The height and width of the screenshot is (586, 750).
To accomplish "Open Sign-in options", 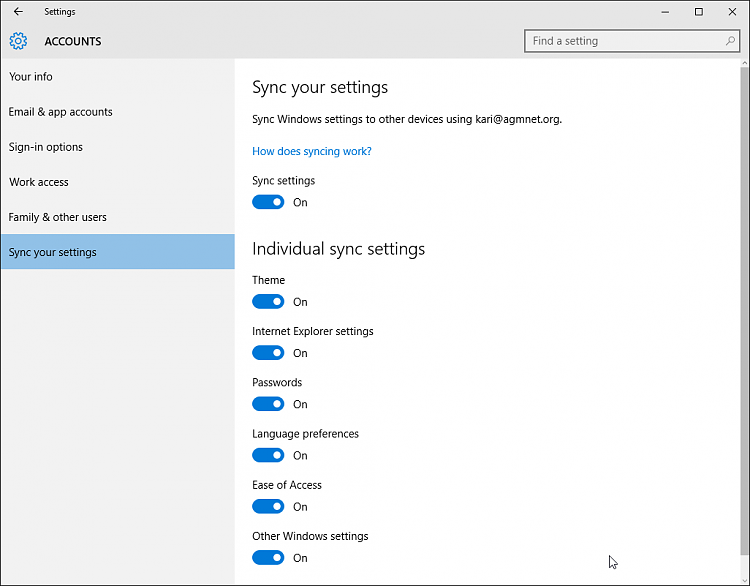I will tap(118, 147).
